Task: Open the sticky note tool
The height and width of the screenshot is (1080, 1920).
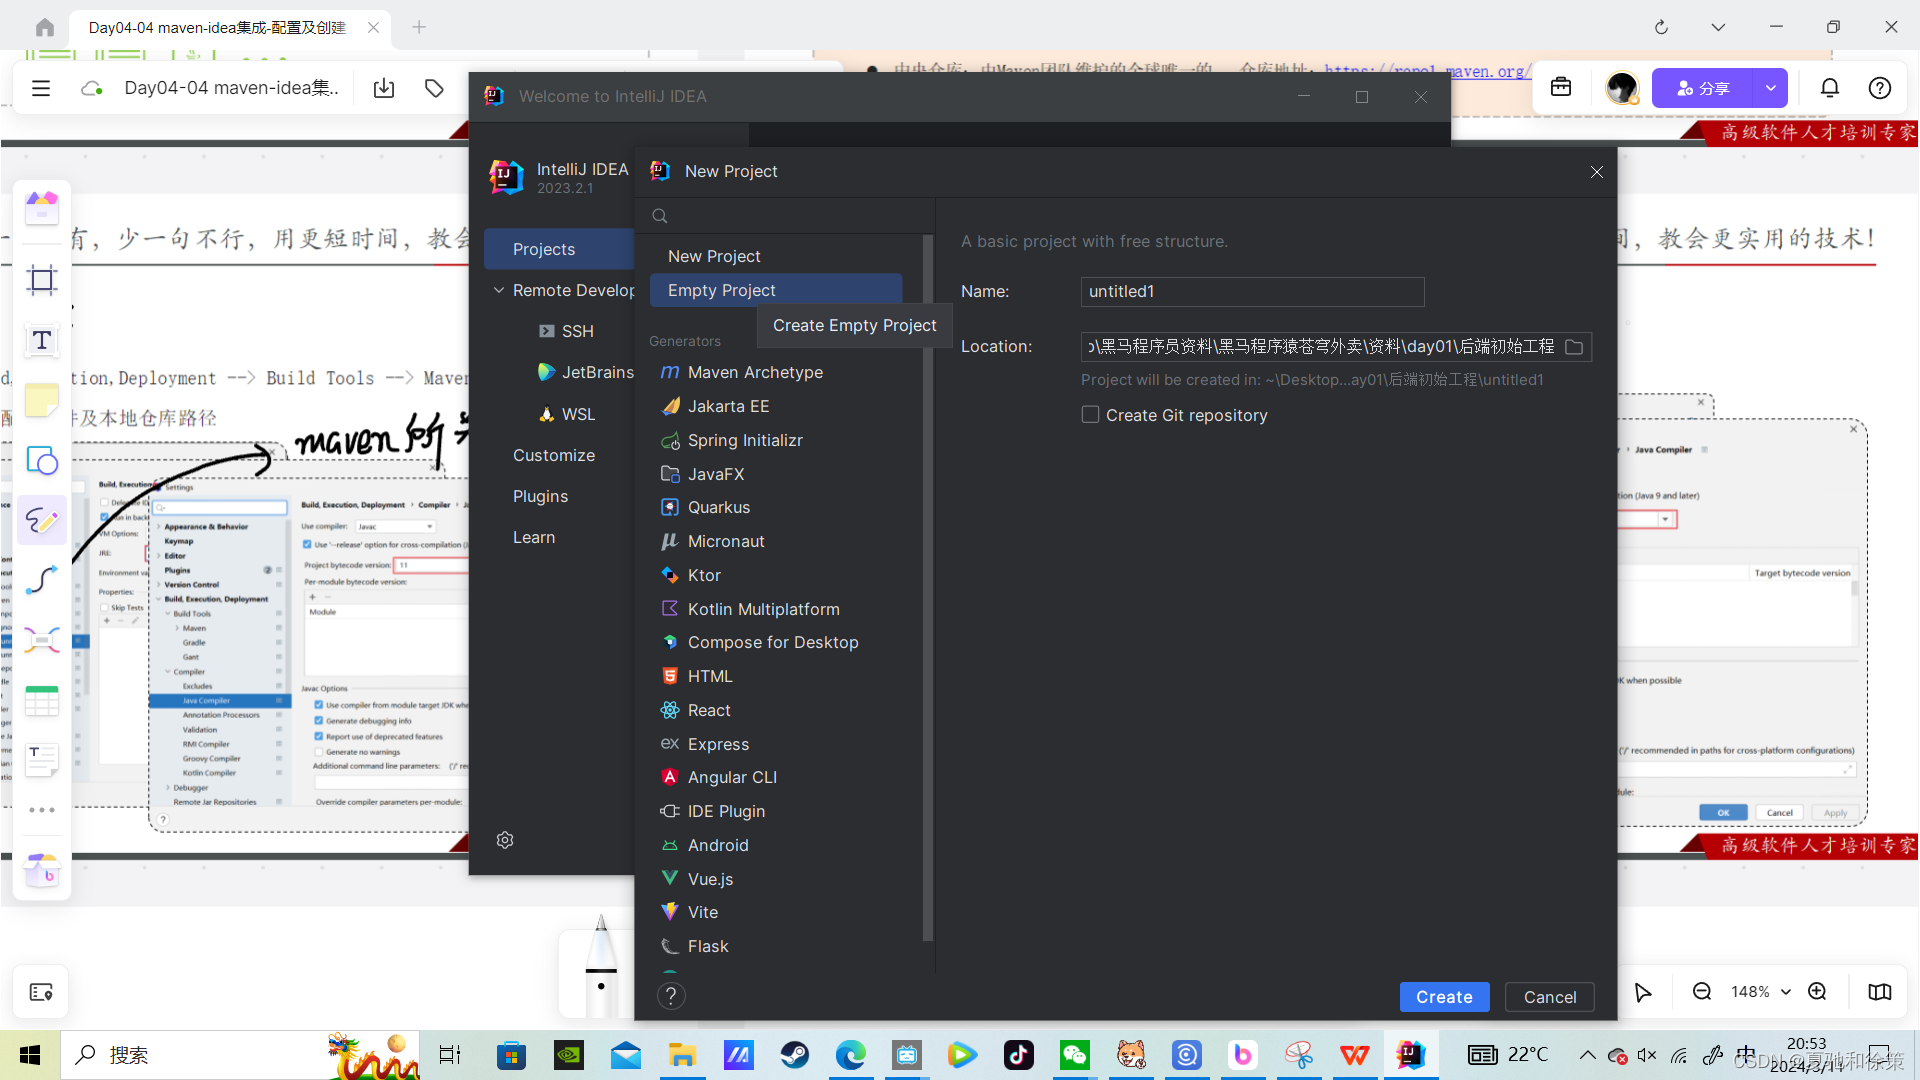Action: point(42,400)
